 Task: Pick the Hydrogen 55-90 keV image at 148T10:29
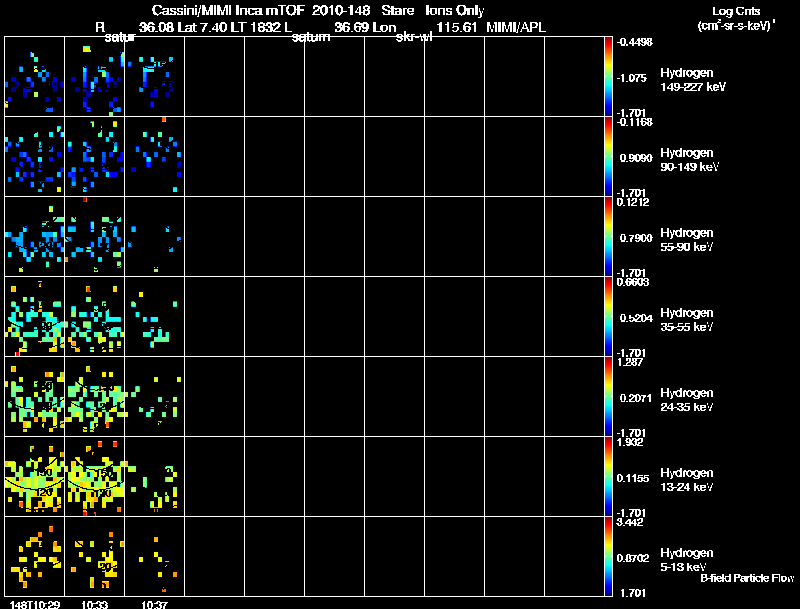[35, 237]
